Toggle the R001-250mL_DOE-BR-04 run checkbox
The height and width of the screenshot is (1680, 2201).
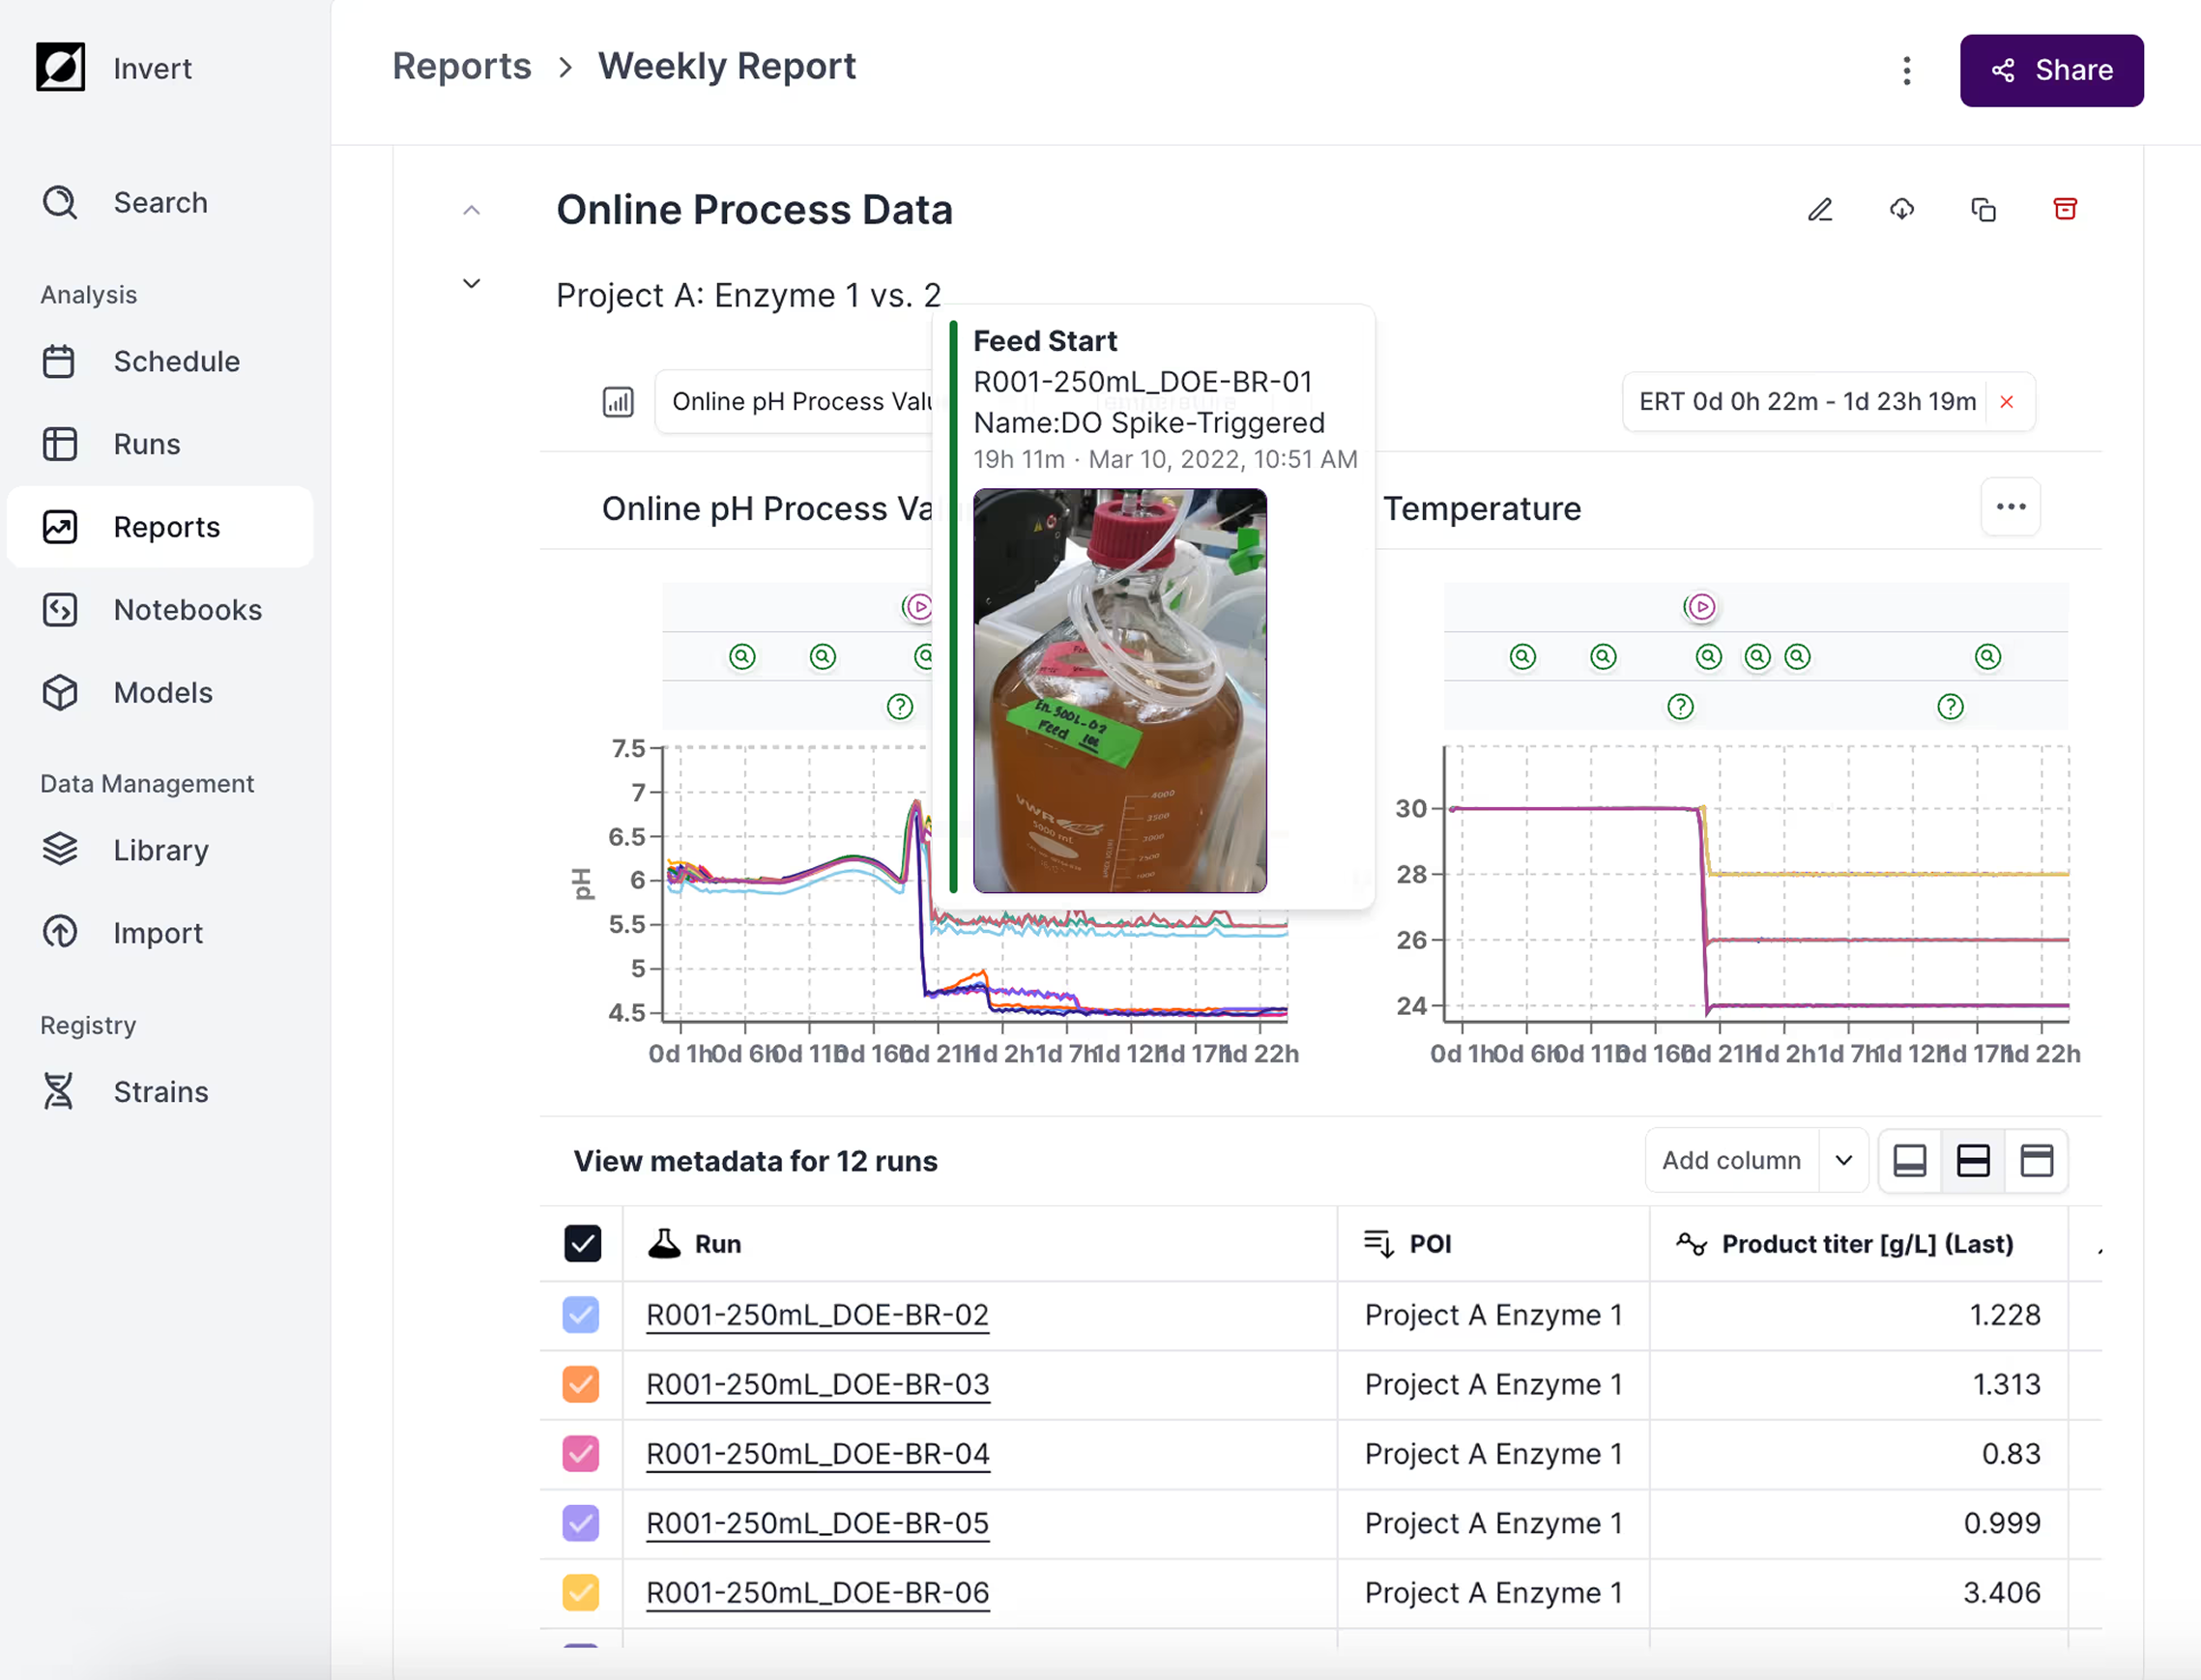(x=581, y=1454)
